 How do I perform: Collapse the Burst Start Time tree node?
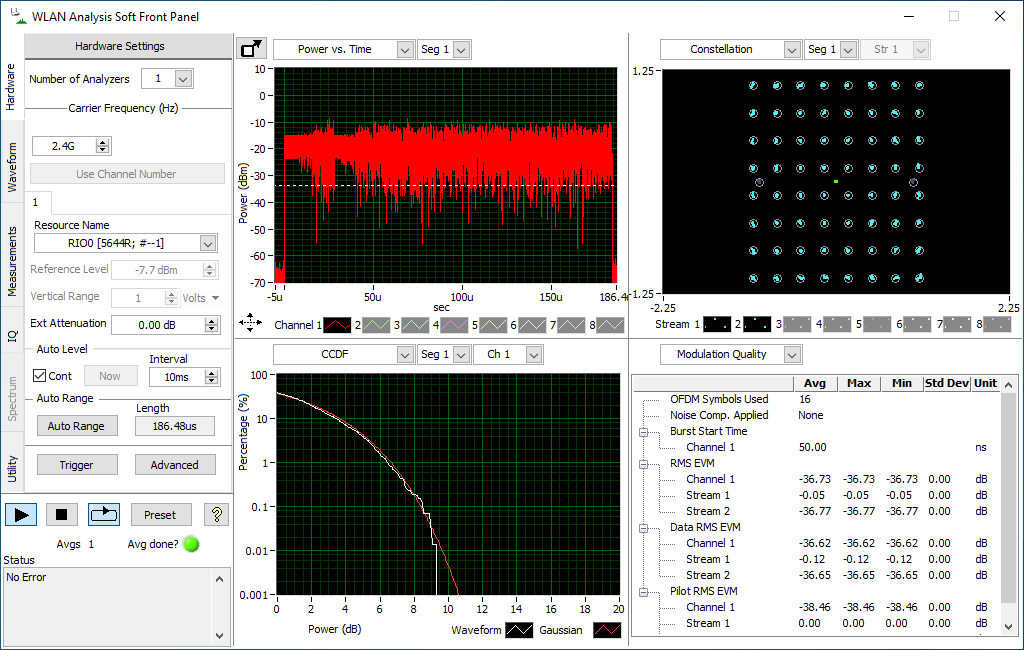pyautogui.click(x=643, y=432)
